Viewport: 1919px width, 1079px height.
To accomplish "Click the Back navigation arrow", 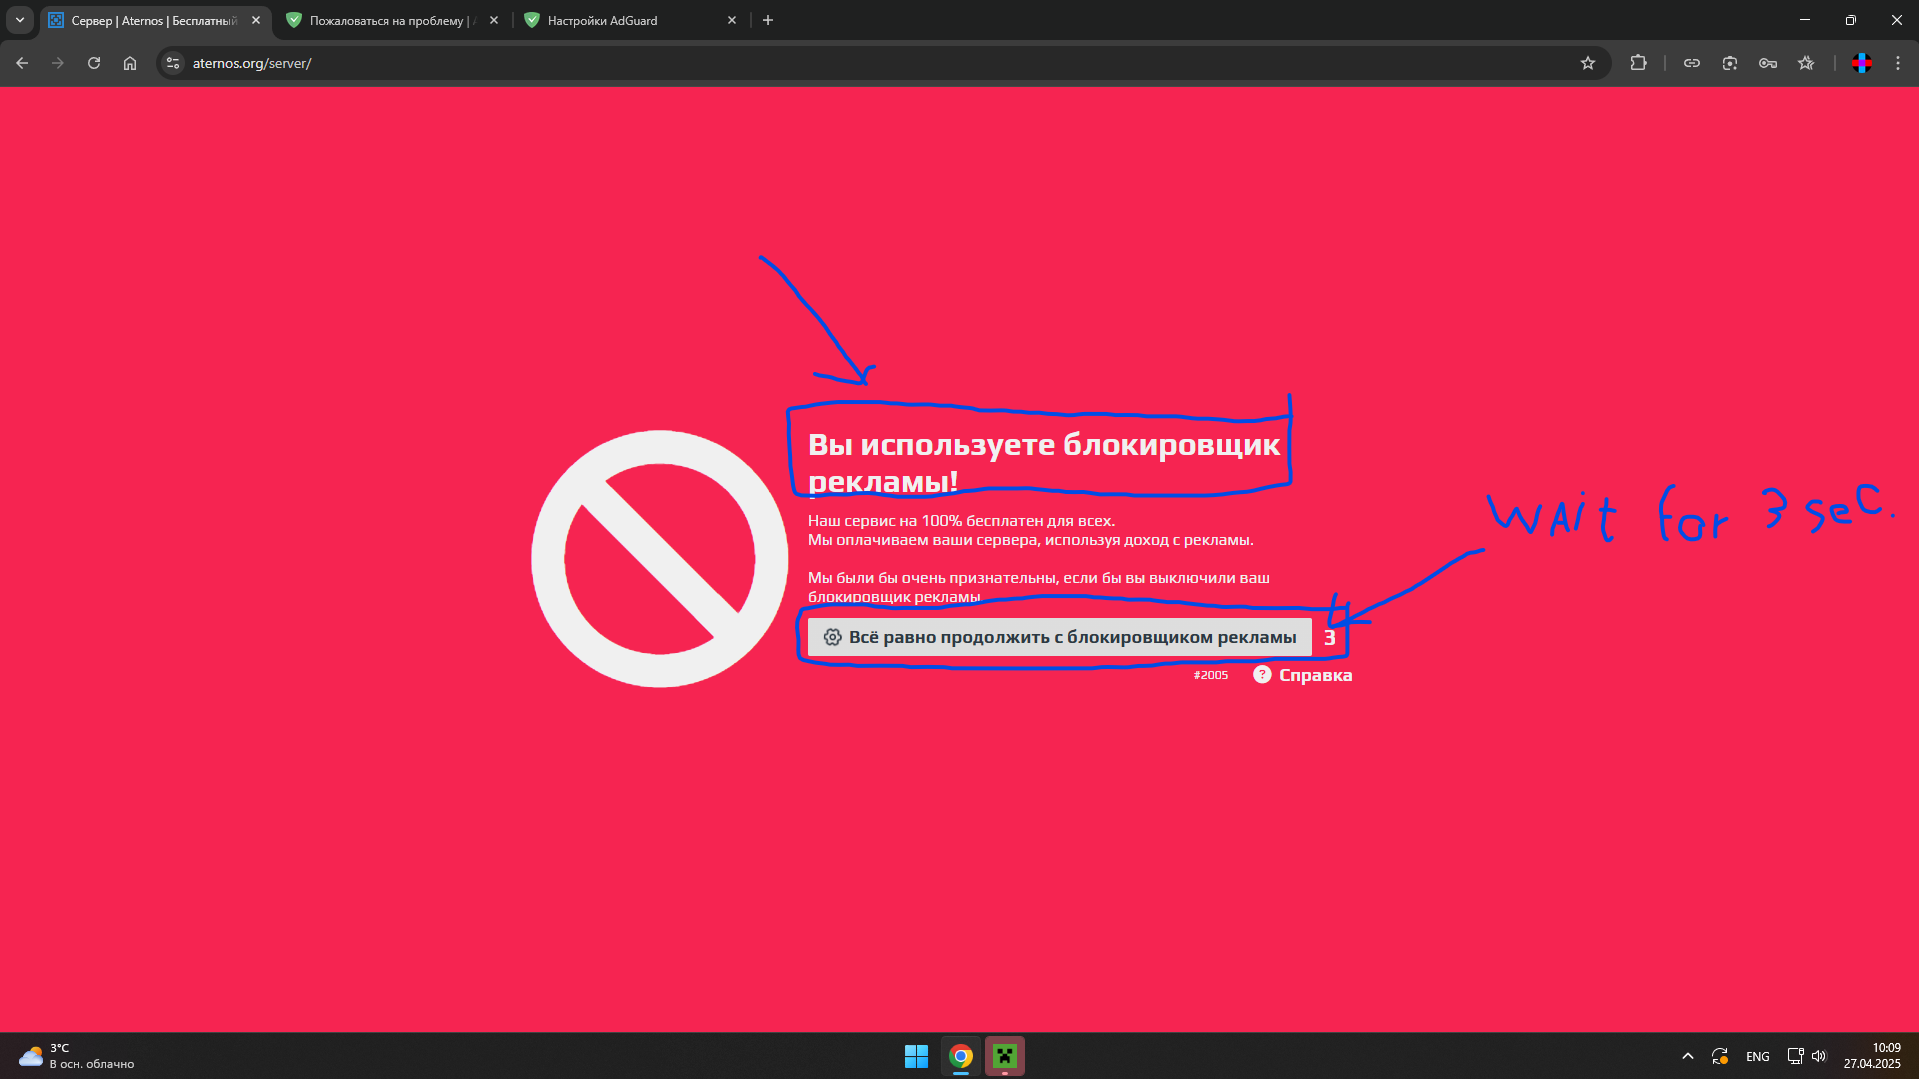I will click(21, 62).
